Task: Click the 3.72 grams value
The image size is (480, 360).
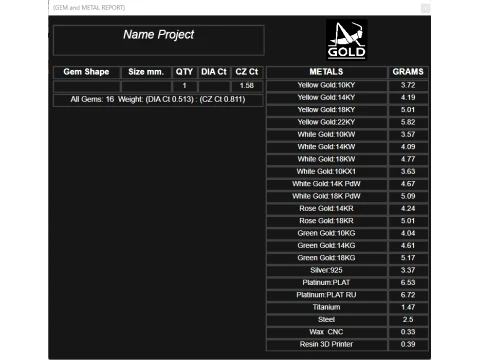Action: tap(408, 85)
